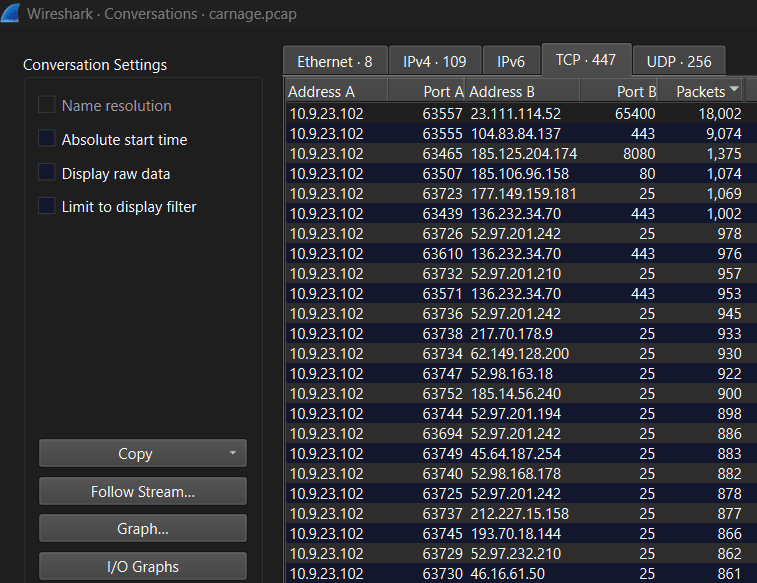Click port 63610 in Port A column
The height and width of the screenshot is (583, 757).
click(442, 253)
